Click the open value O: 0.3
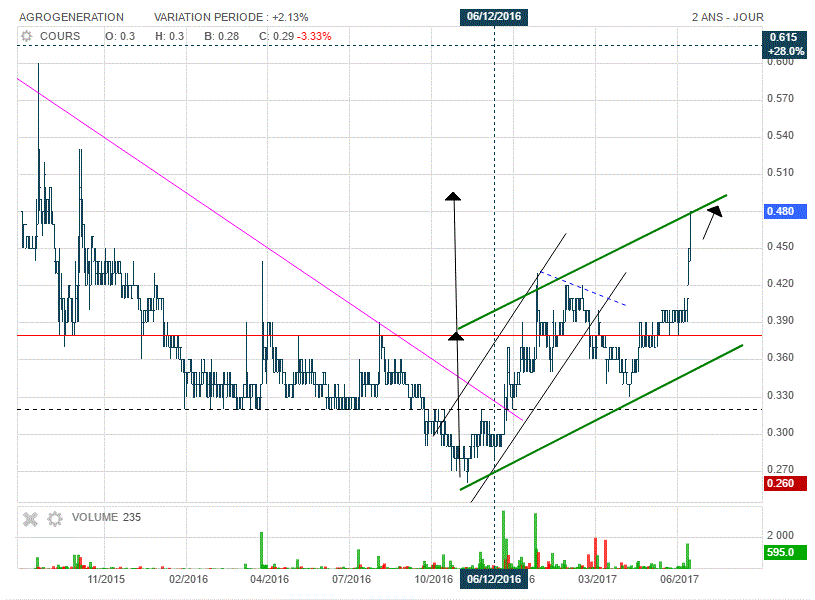The image size is (815, 600). (x=120, y=36)
